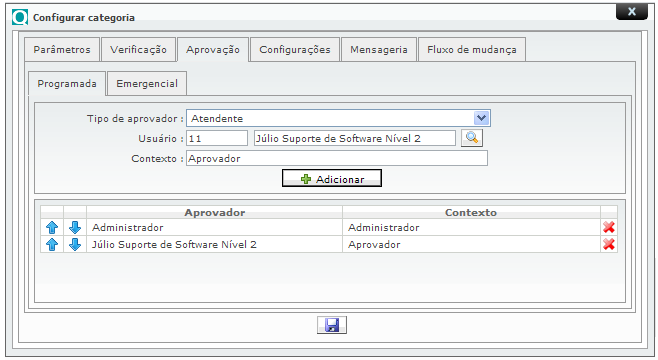Screen dimensions: 658x360
Task: Move Júlio Suporte row up with arrow
Action: click(52, 244)
